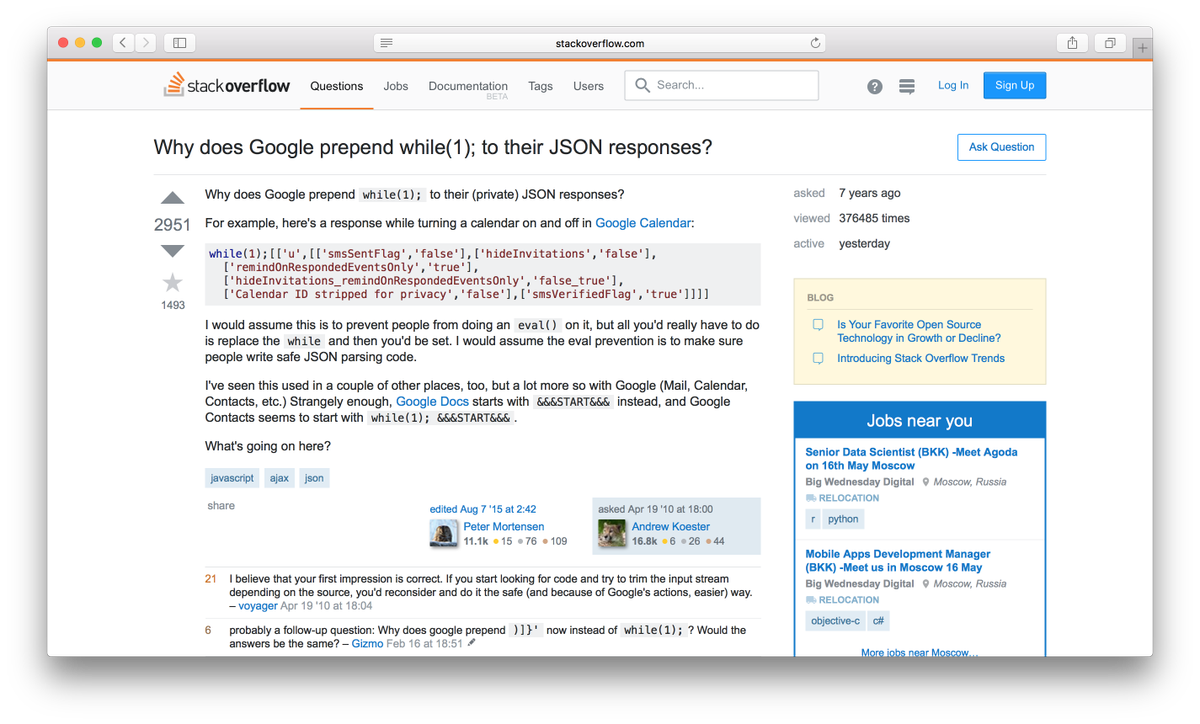Viewport: 1200px width, 724px height.
Task: Open the Jobs tab
Action: pos(396,86)
